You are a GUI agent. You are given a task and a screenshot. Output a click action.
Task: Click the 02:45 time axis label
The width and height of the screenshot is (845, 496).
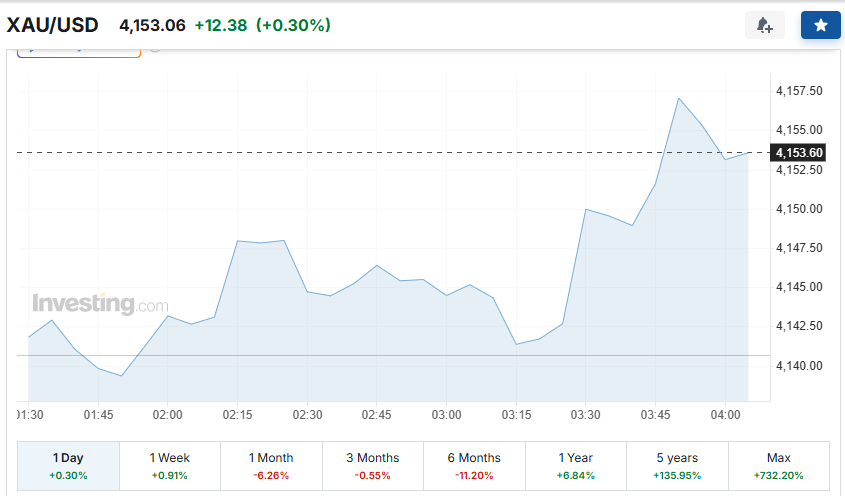coord(377,415)
